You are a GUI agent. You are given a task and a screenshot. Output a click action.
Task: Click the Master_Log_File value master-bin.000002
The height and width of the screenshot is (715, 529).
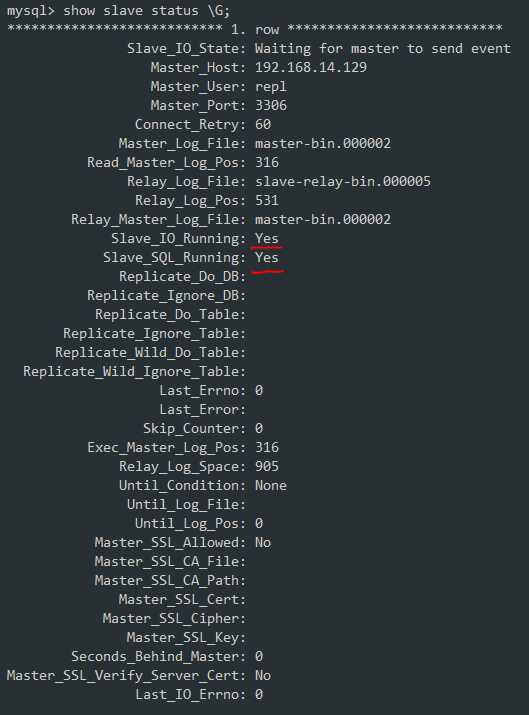322,144
